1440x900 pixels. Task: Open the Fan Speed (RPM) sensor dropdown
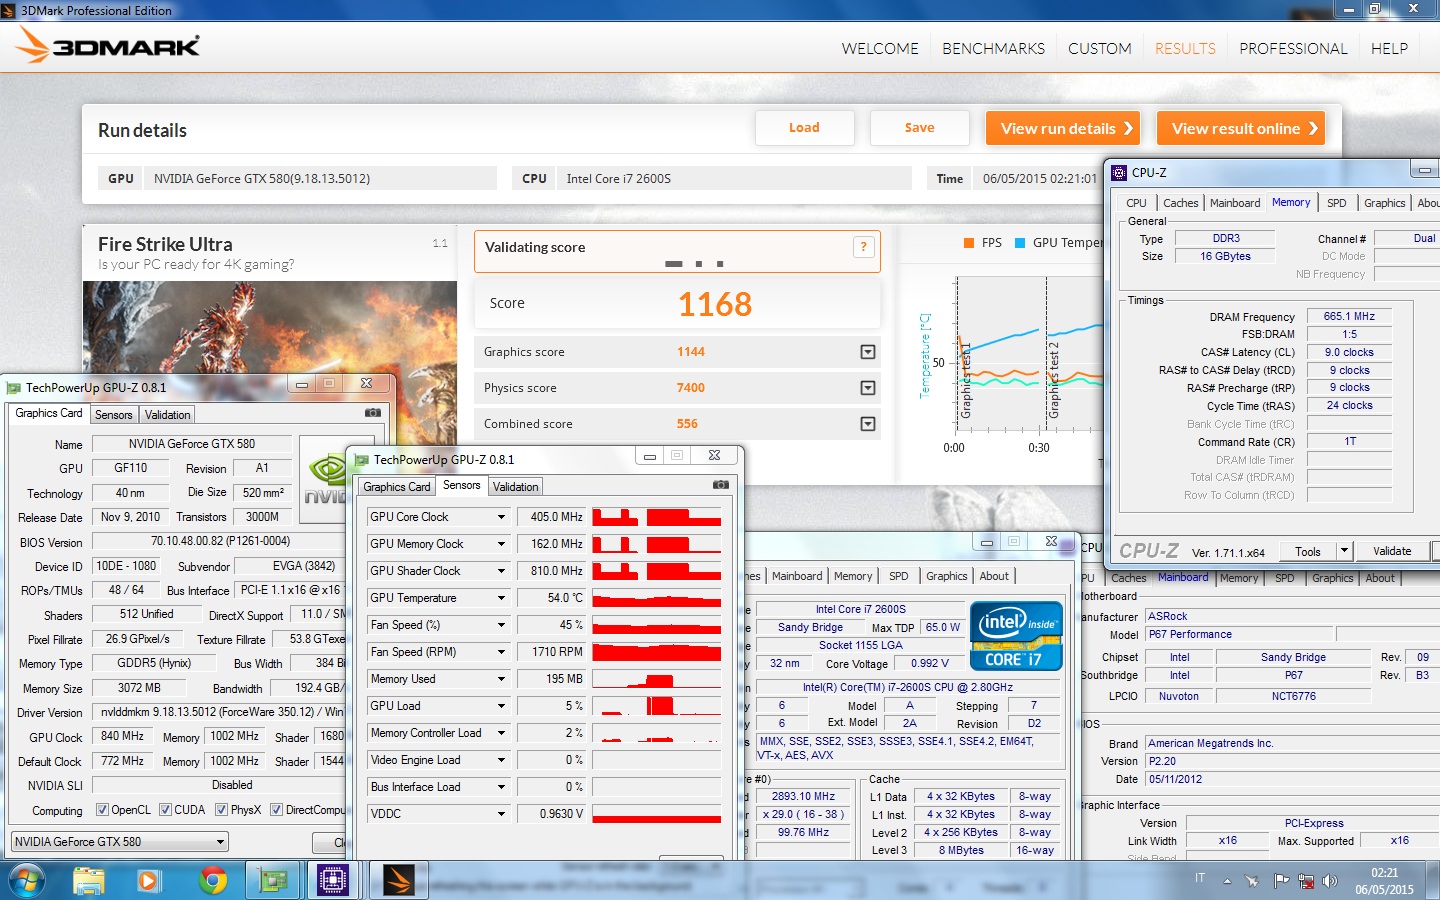pyautogui.click(x=501, y=652)
